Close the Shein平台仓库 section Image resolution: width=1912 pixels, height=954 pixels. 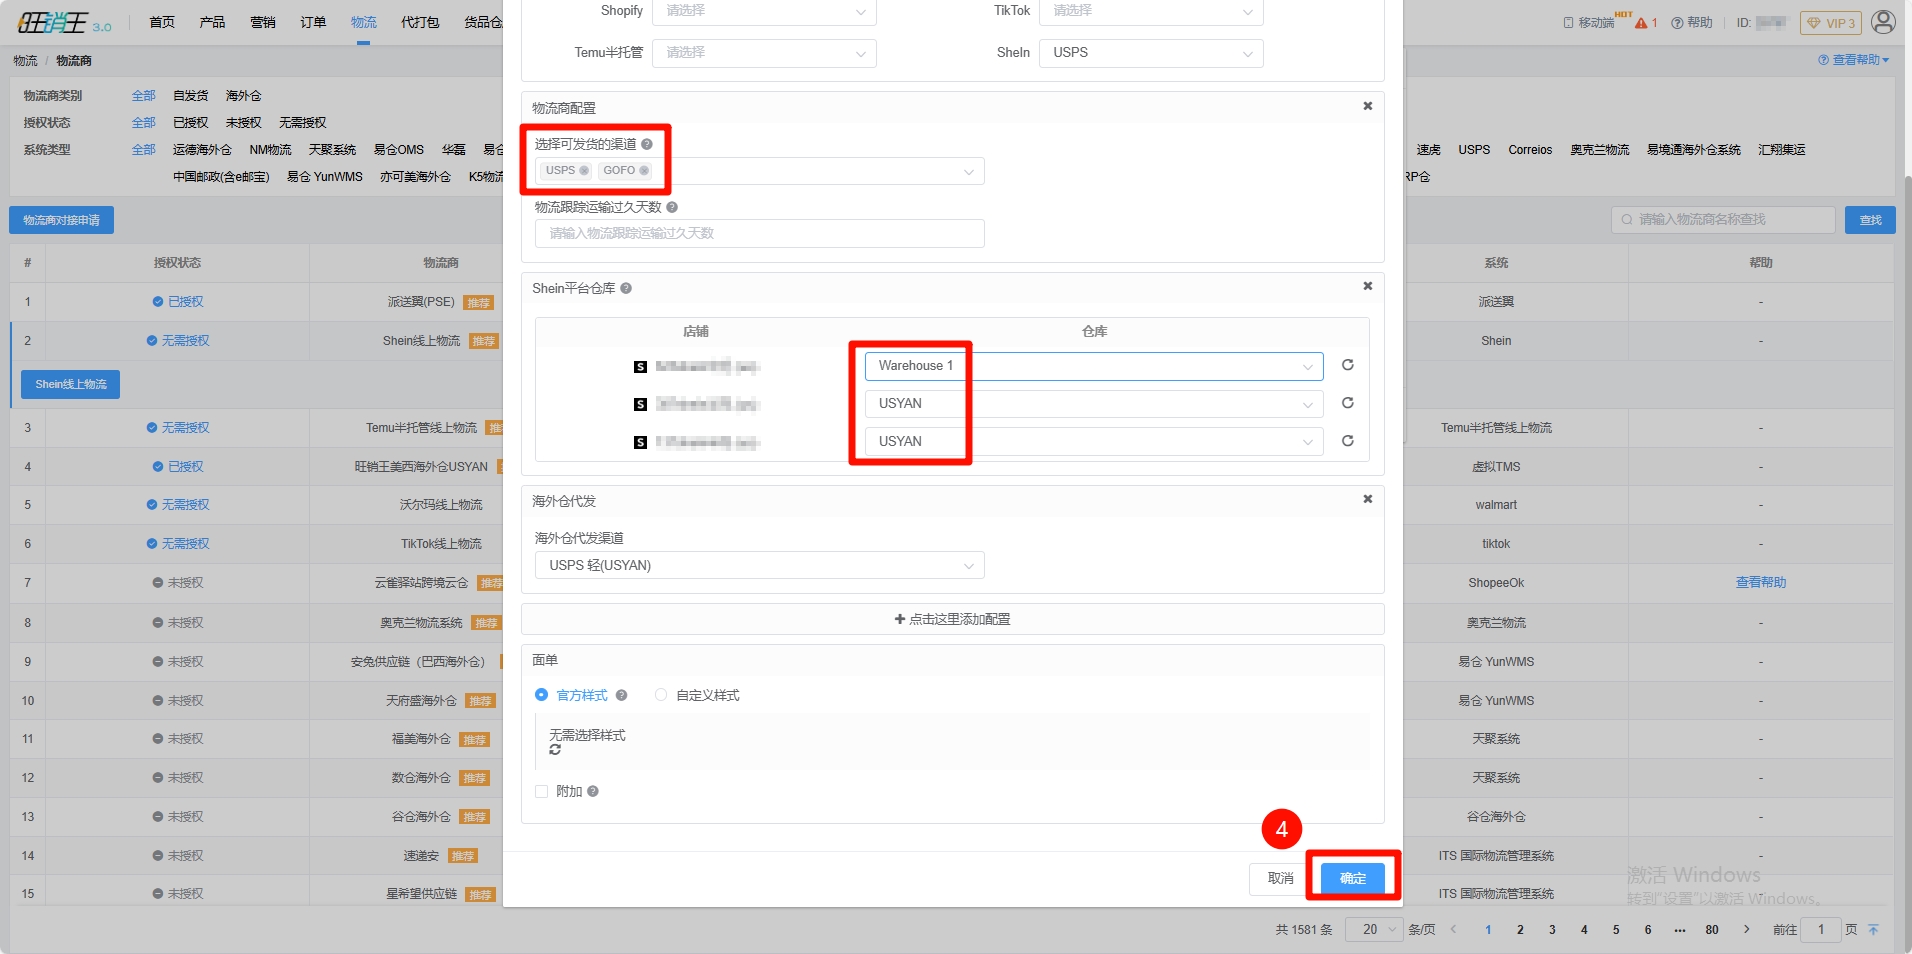[1367, 286]
